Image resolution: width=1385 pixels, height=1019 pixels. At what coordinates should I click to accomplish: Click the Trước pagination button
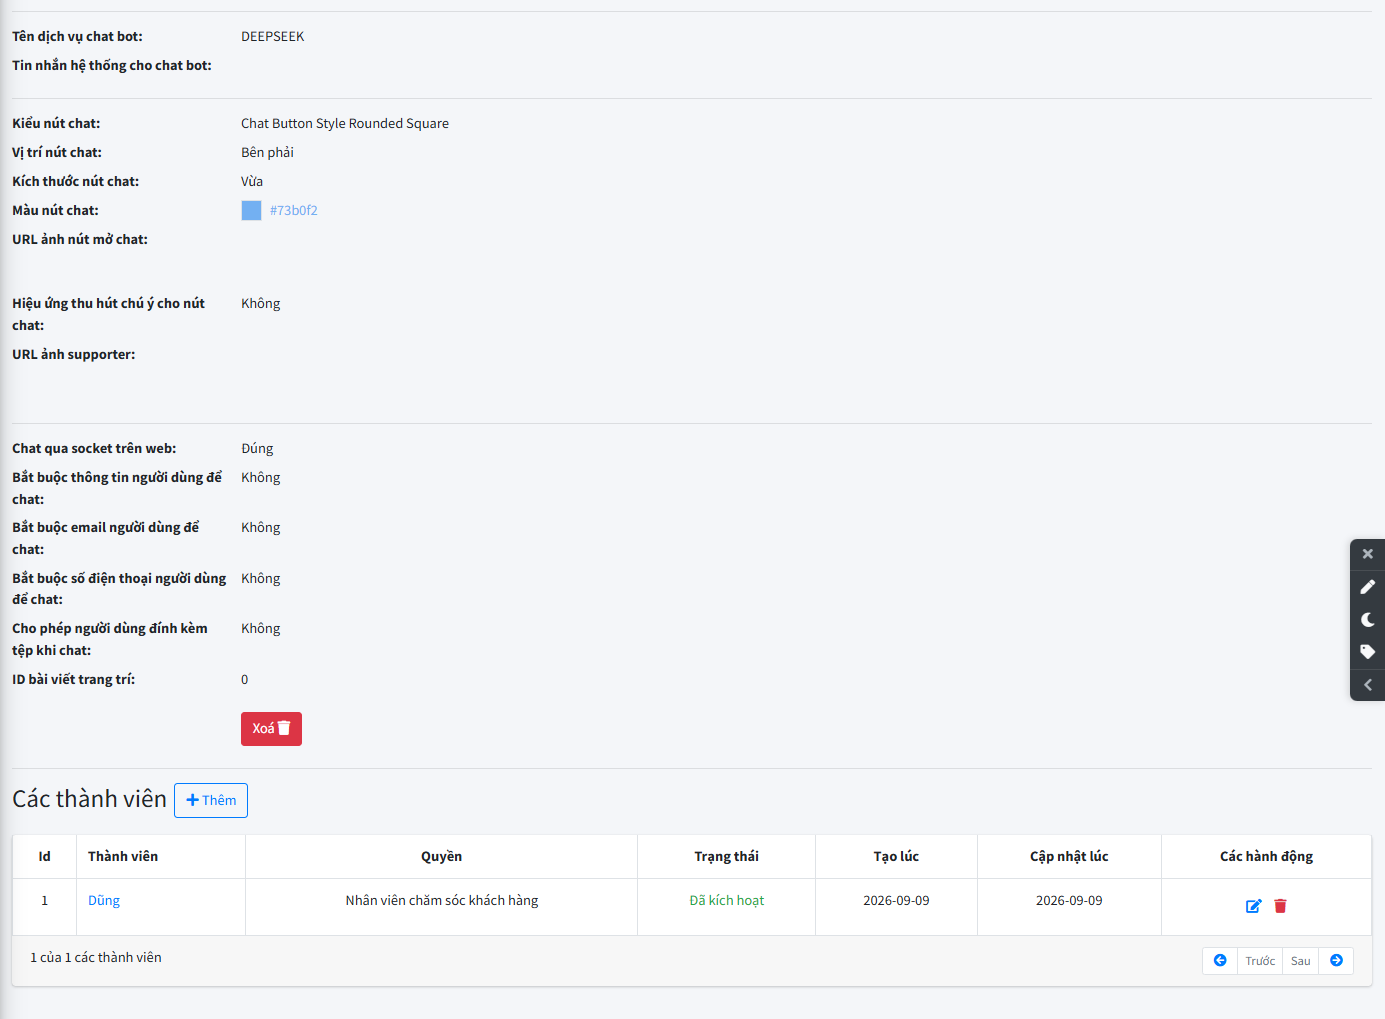tap(1260, 961)
